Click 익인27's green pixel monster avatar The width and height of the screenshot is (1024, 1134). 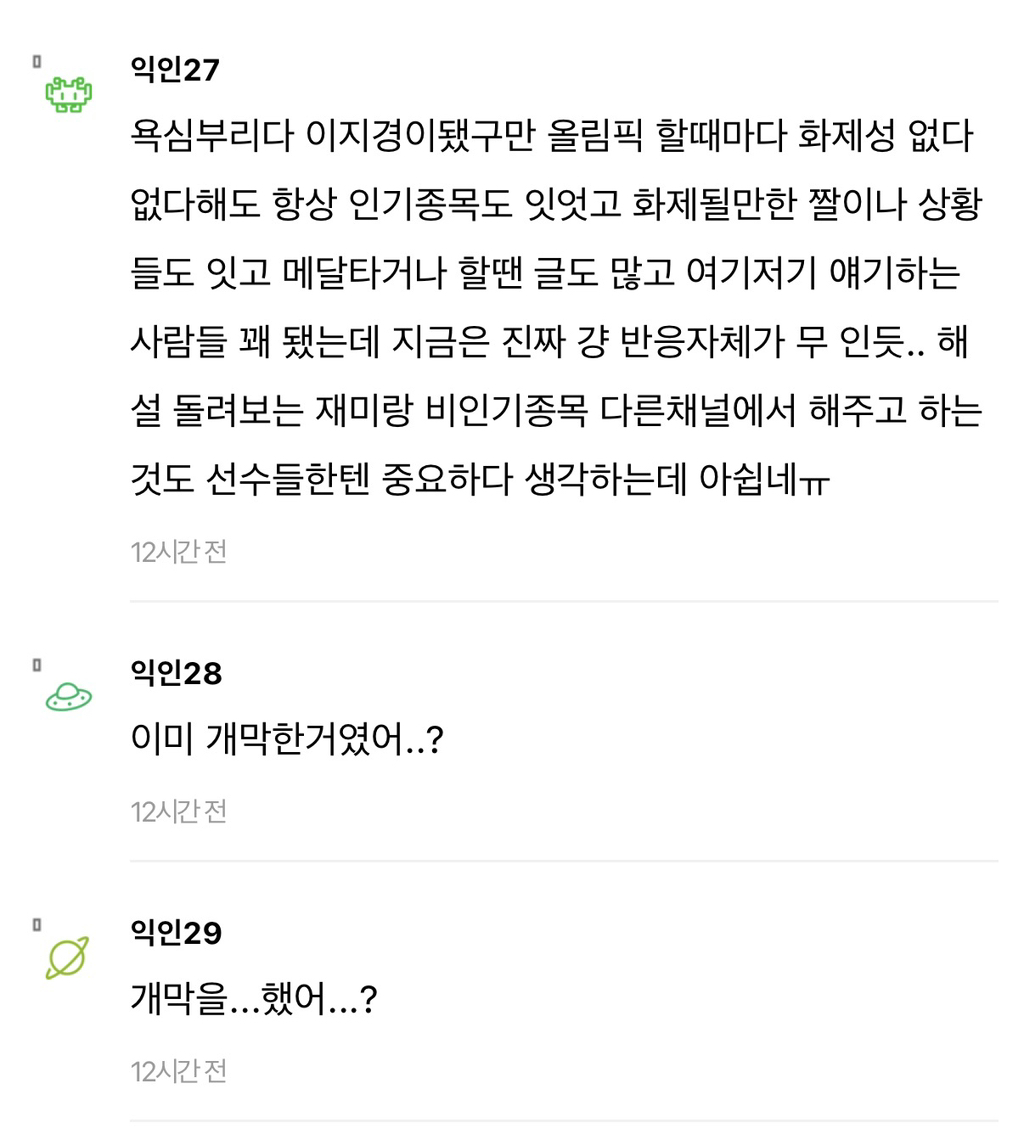pos(68,95)
